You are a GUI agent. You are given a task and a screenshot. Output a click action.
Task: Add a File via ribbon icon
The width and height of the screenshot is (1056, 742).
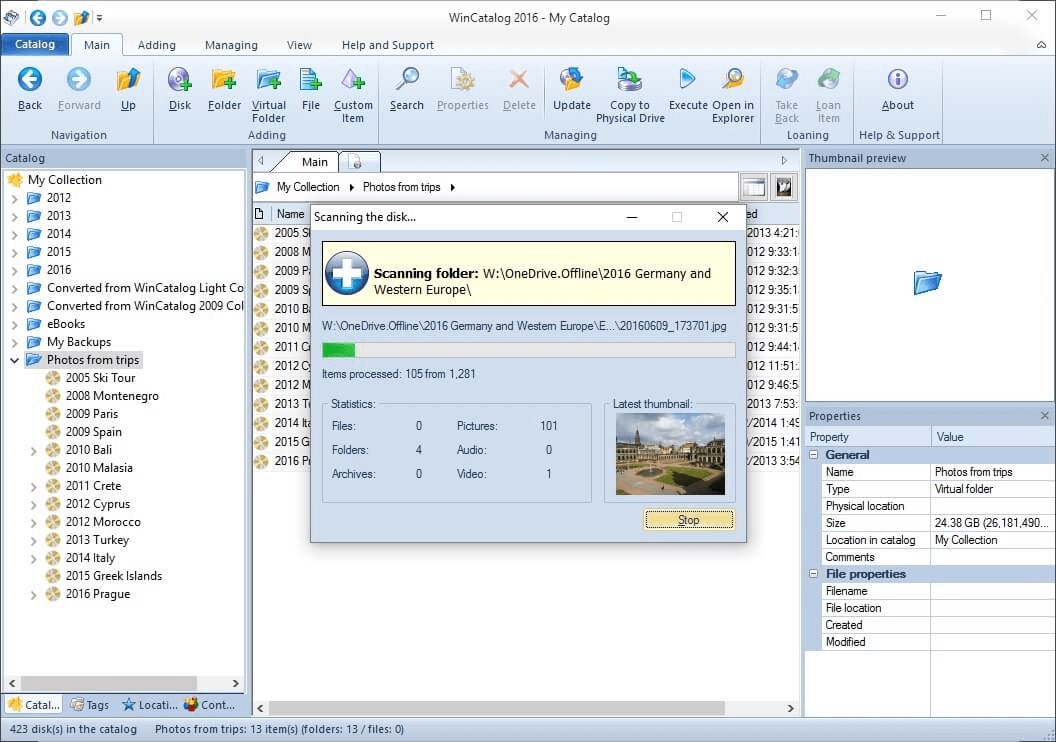pyautogui.click(x=310, y=79)
